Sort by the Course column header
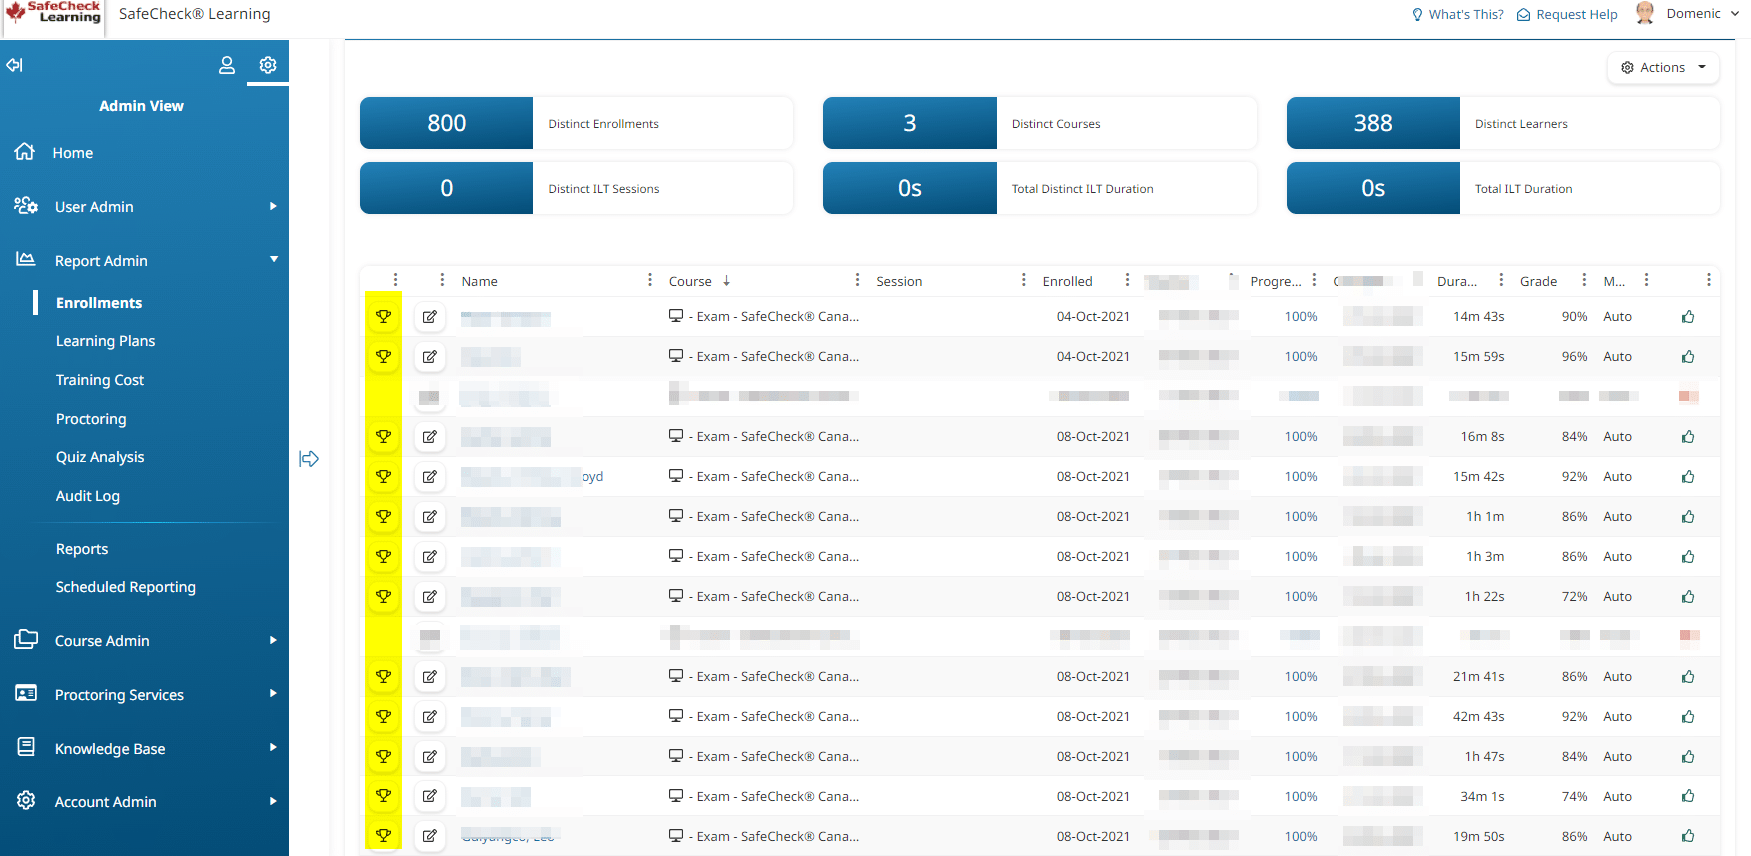Viewport: 1751px width, 856px height. [x=690, y=281]
